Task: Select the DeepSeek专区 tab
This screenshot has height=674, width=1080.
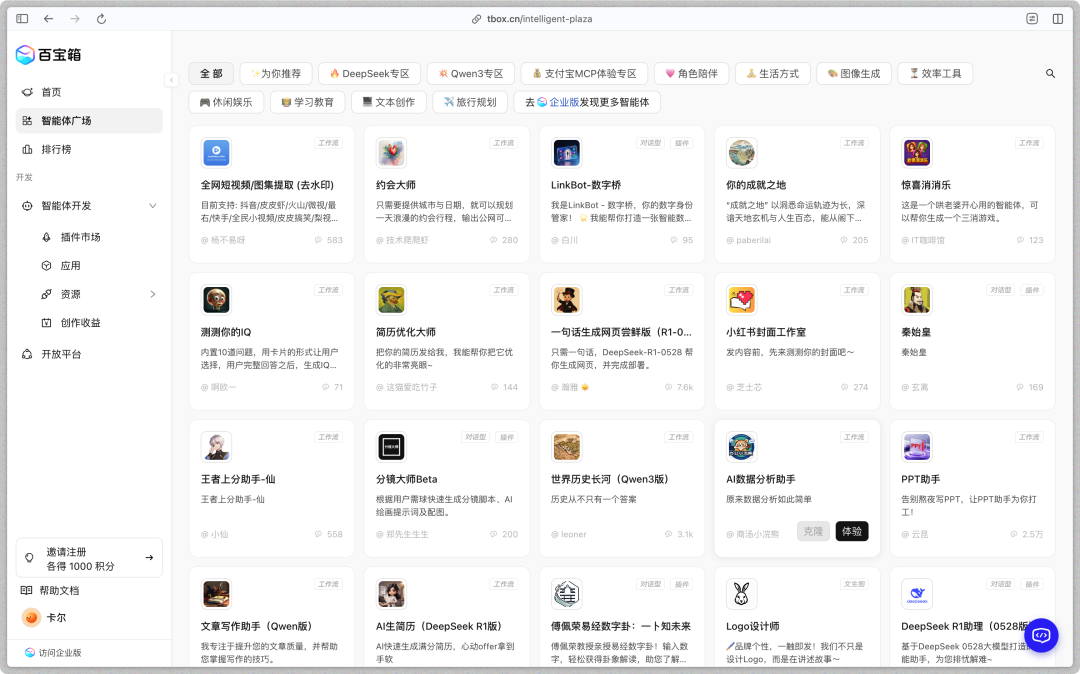Action: (x=369, y=74)
